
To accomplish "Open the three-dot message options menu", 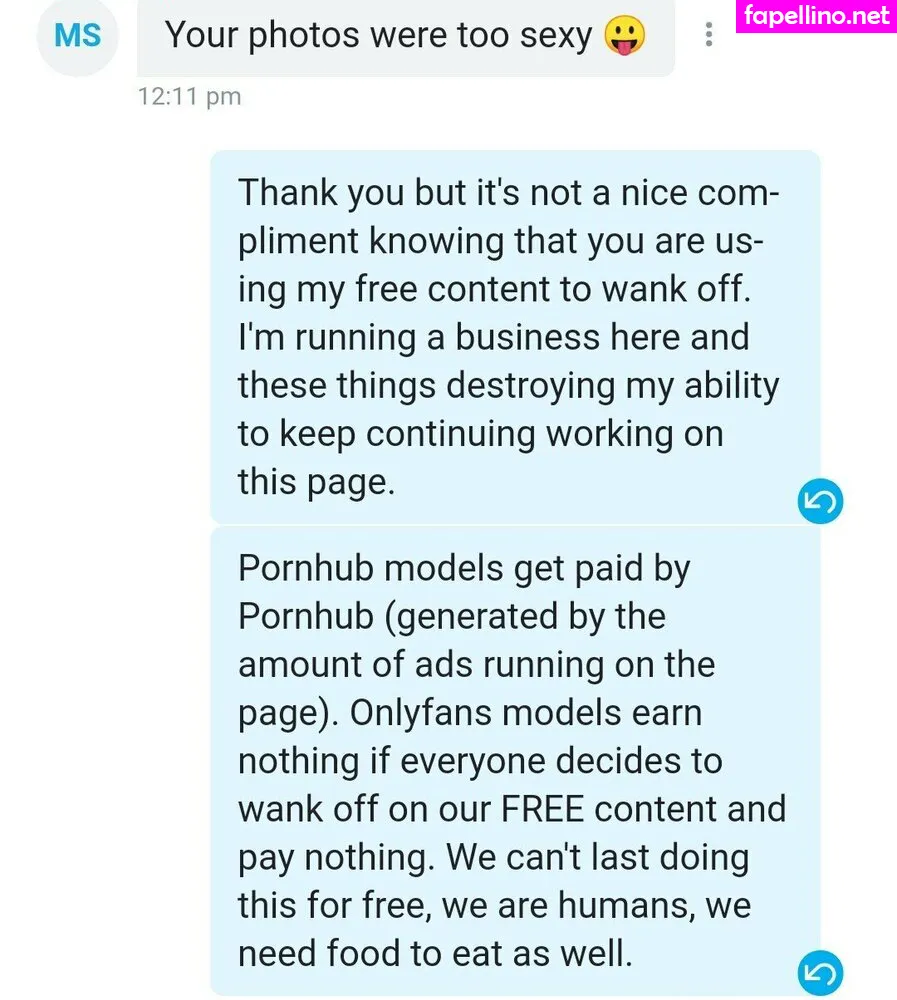I will [709, 36].
